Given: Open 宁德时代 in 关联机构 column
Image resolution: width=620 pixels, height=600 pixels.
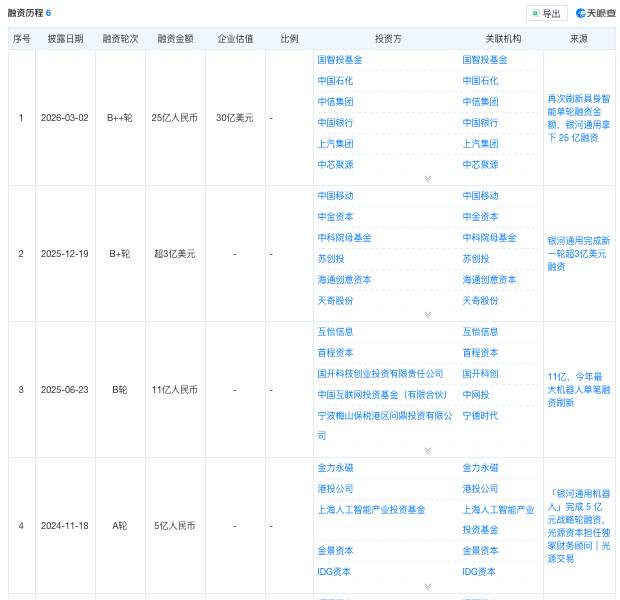Looking at the screenshot, I should point(480,416).
